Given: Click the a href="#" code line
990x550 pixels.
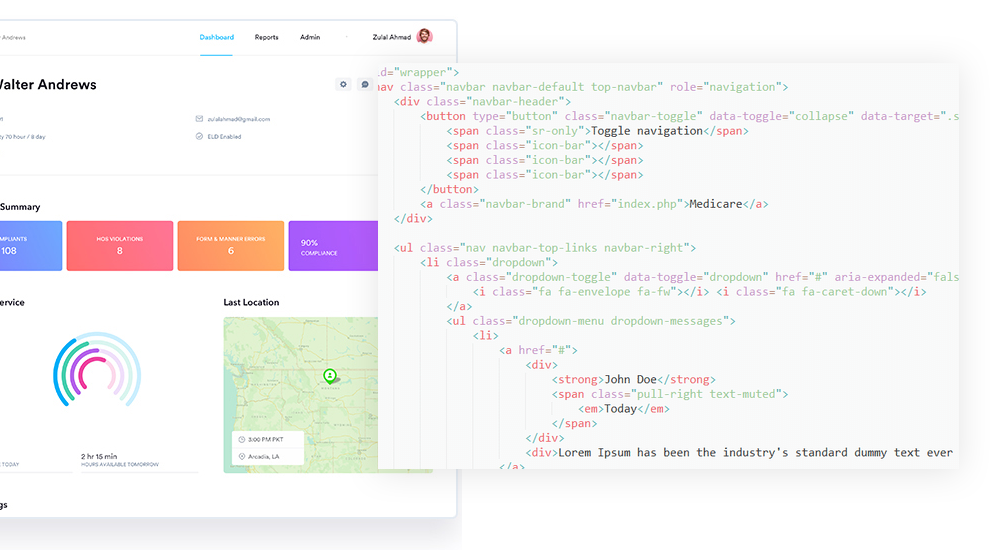Looking at the screenshot, I should click(x=538, y=350).
